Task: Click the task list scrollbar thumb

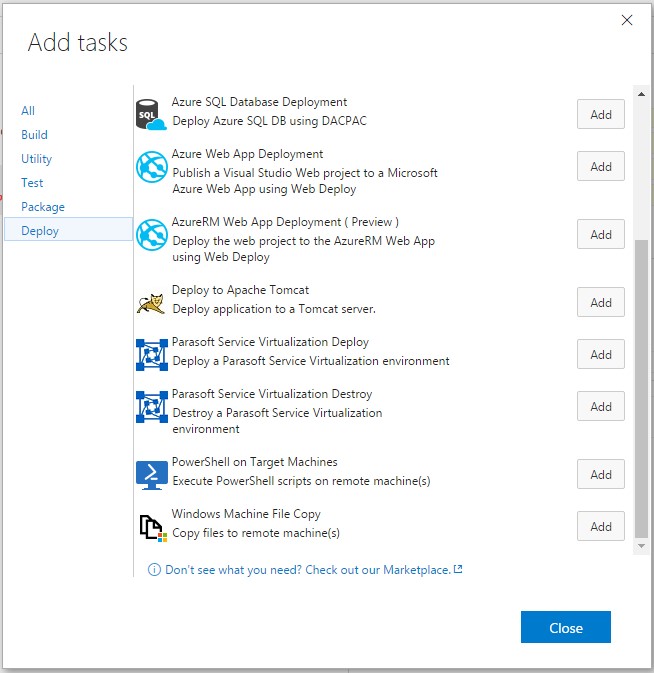Action: 641,389
